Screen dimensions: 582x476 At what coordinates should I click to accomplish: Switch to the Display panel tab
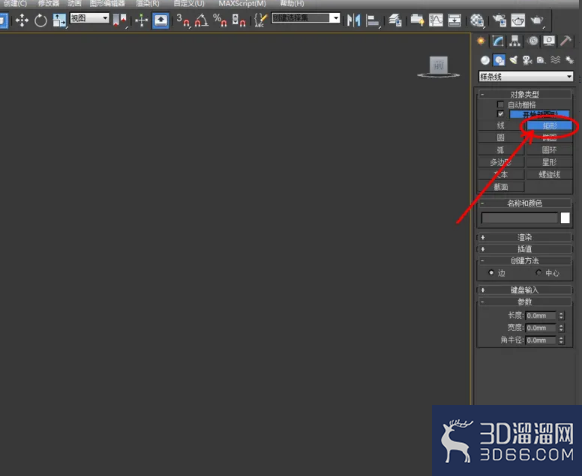tap(549, 41)
